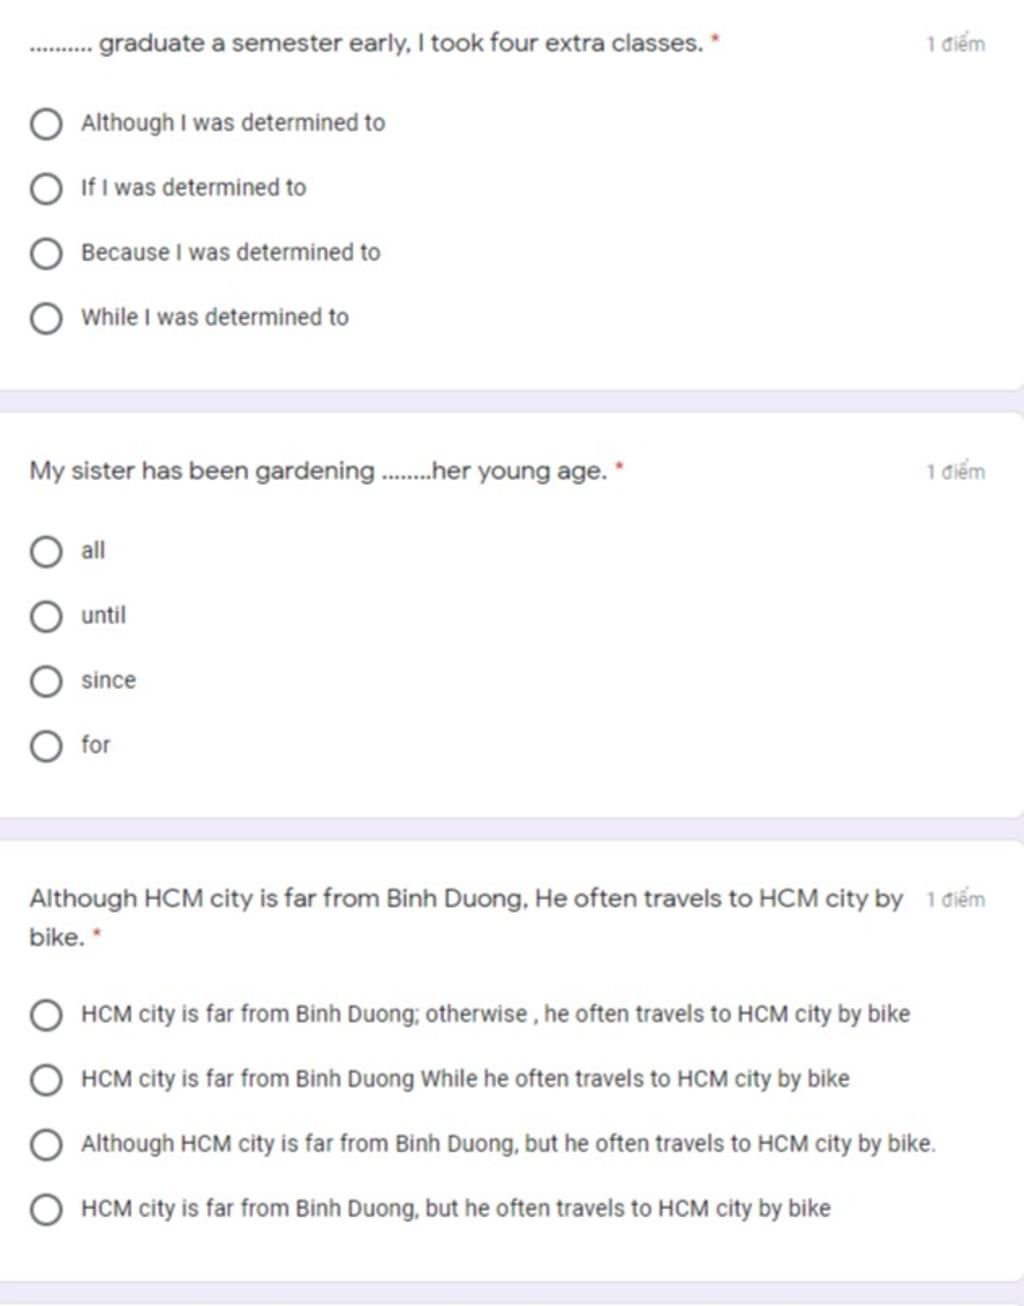Click the '1 điểm' label of first question
This screenshot has width=1024, height=1306.
click(x=955, y=44)
